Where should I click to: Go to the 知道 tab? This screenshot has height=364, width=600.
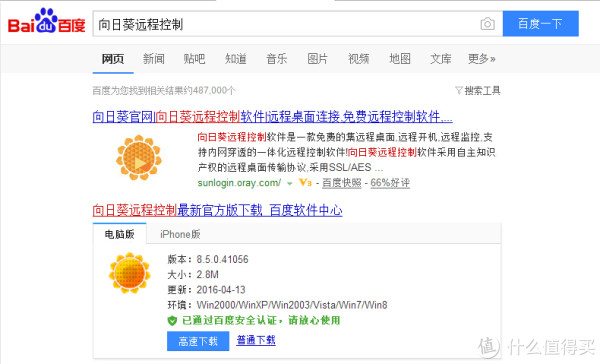236,59
